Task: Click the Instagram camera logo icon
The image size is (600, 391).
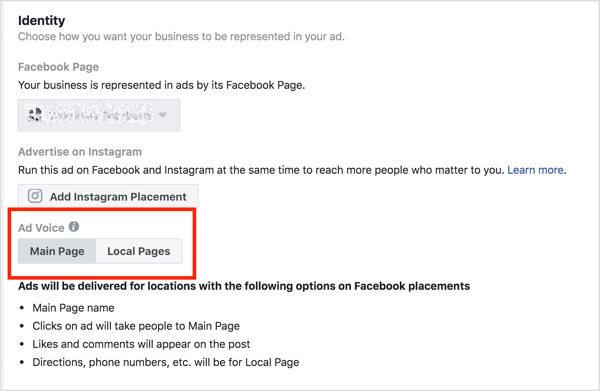Action: tap(35, 196)
